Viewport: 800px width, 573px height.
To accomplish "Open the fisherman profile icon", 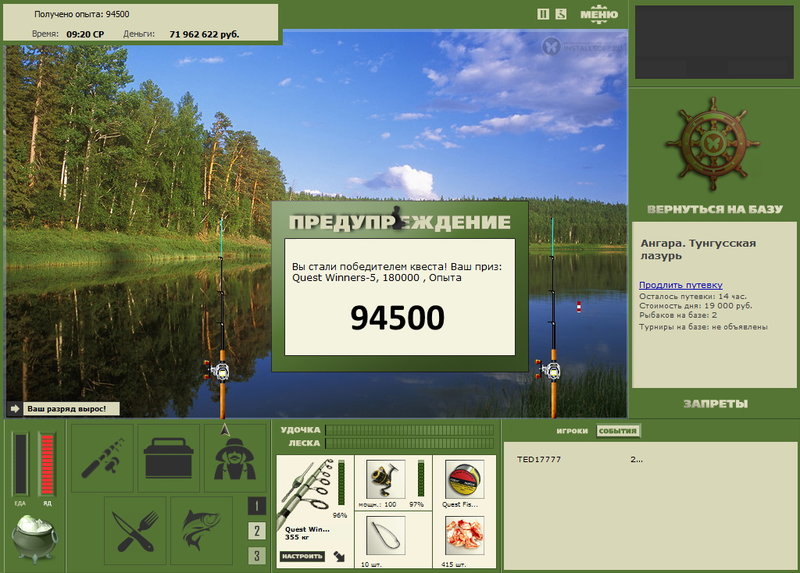I will (234, 458).
